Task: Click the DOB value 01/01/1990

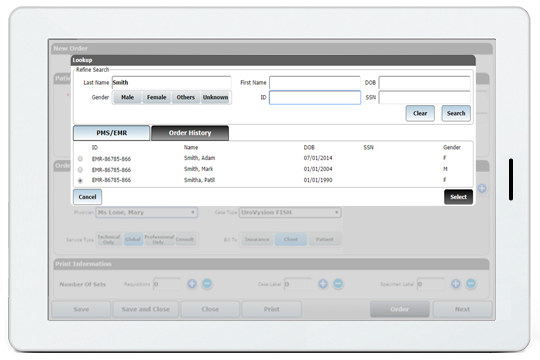Action: pos(318,180)
